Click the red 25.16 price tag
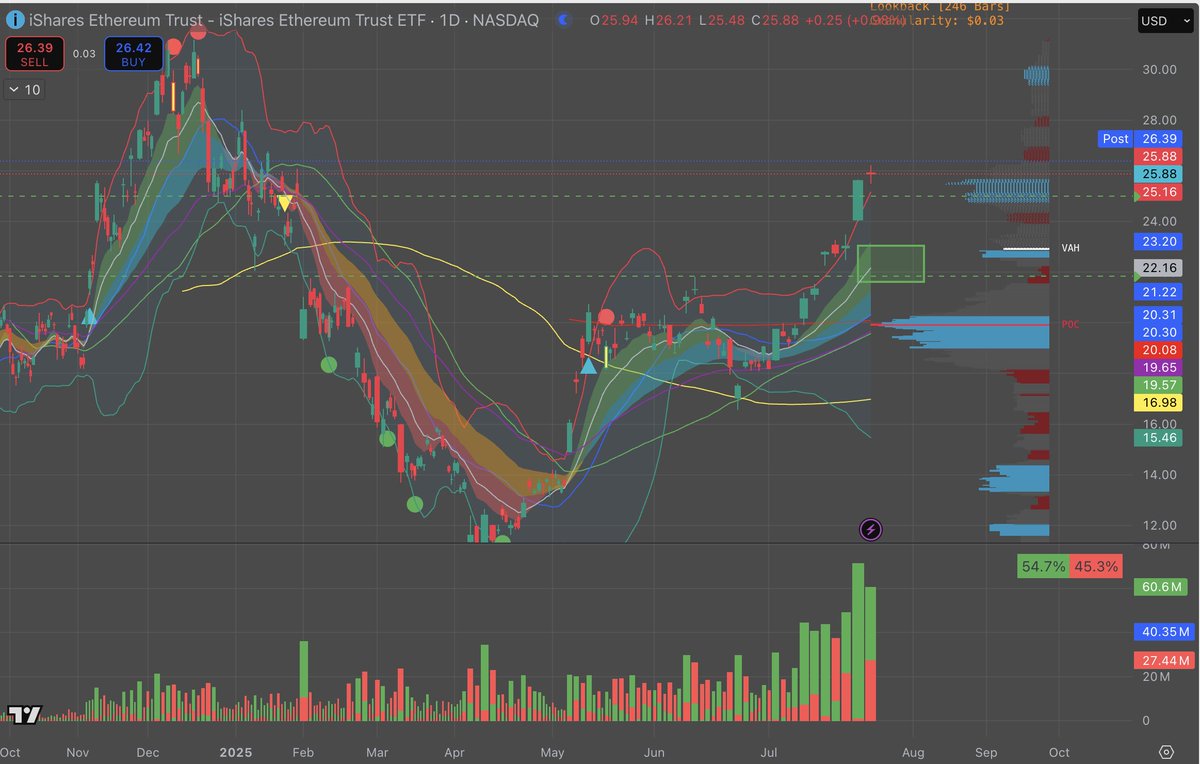Viewport: 1200px width, 764px height. (x=1159, y=192)
